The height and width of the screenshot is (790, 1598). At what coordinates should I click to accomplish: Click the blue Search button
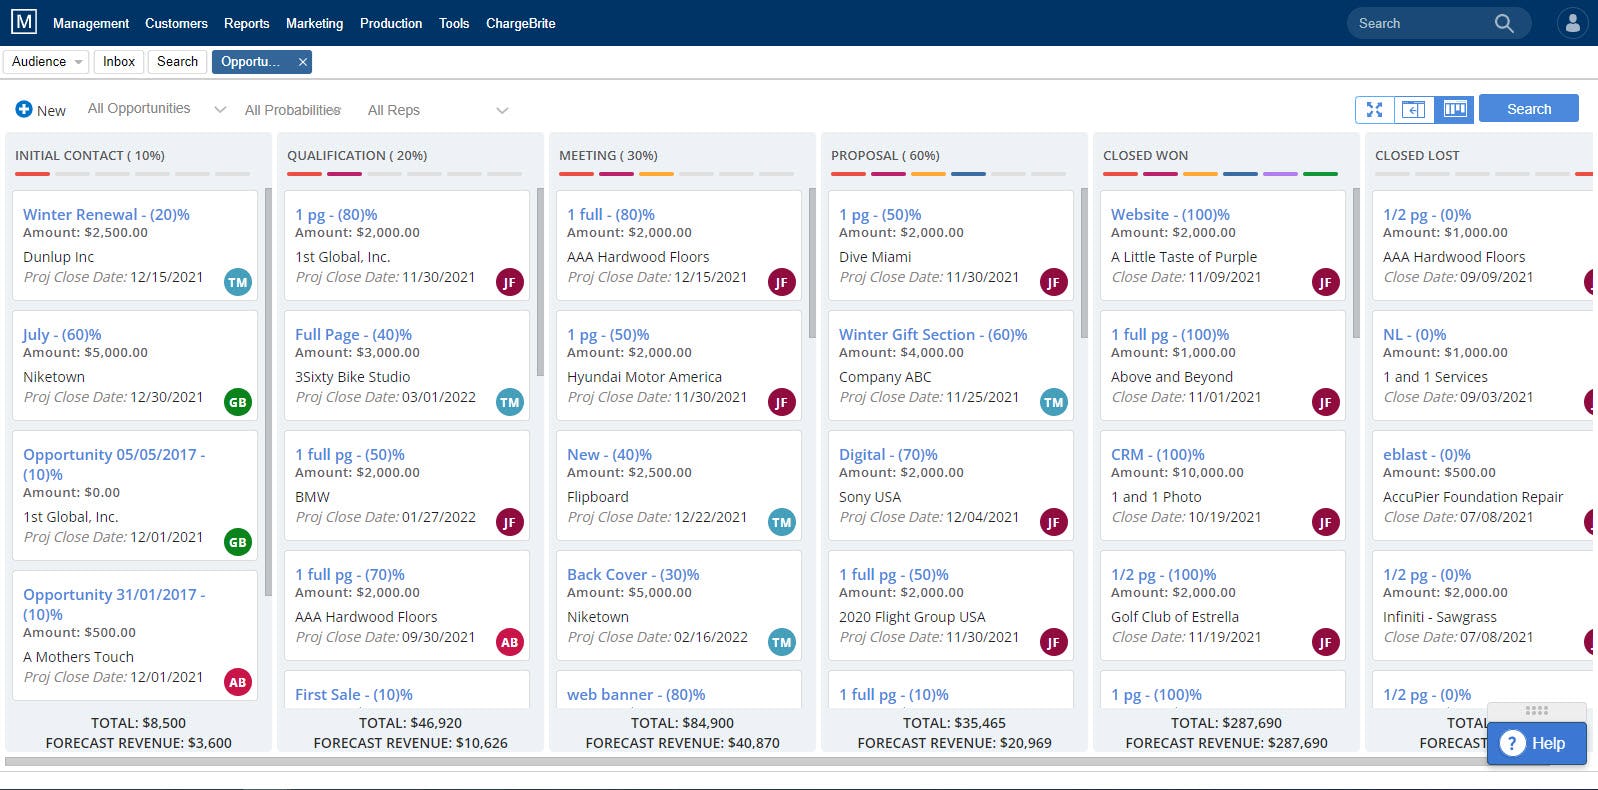[1528, 109]
